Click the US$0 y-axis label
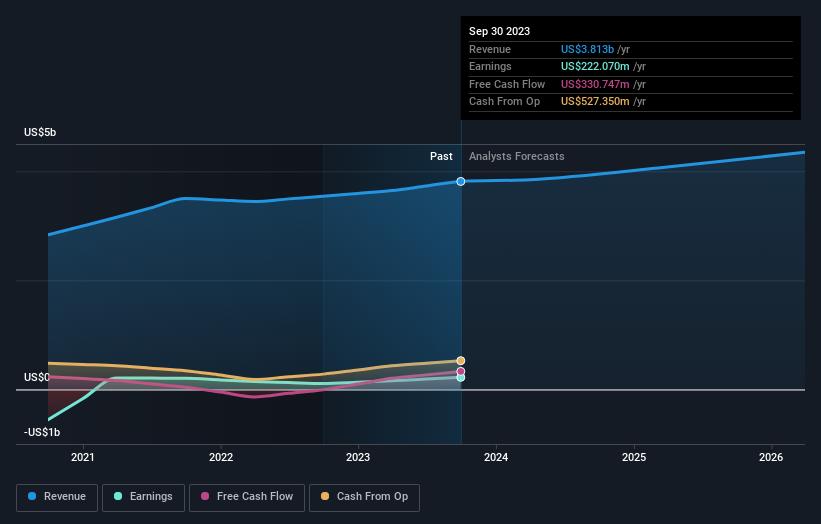 pyautogui.click(x=37, y=377)
